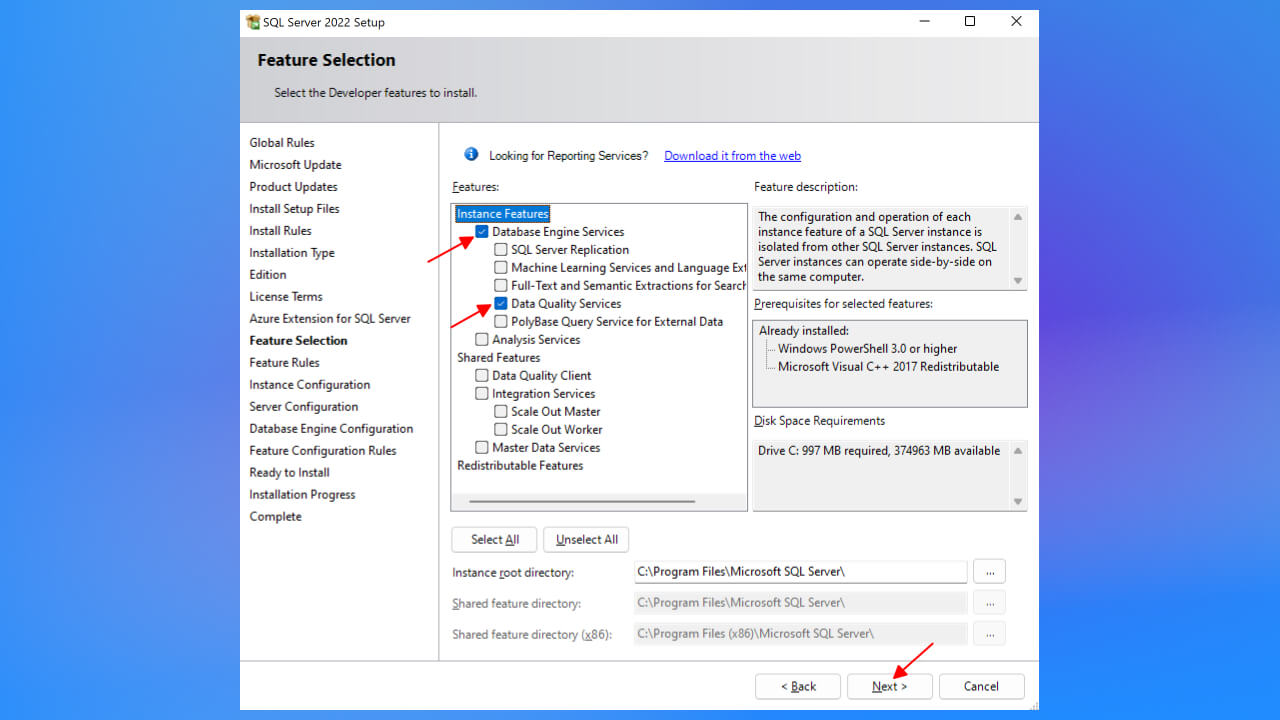
Task: Tick the Scale Out Master checkbox
Action: [501, 412]
